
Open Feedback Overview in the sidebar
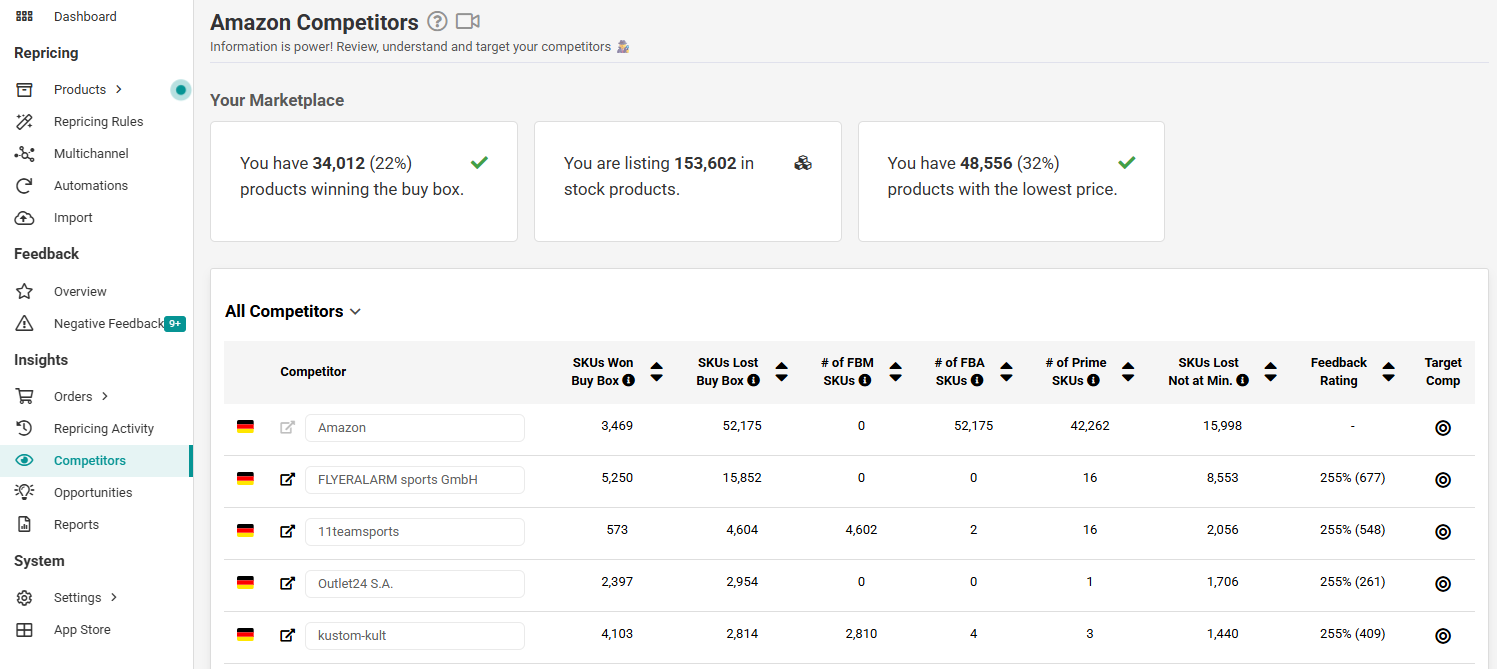(80, 291)
